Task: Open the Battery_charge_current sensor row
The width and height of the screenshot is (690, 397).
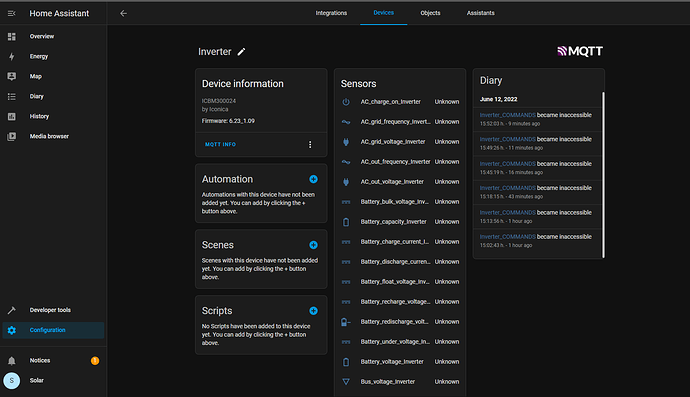Action: tap(400, 242)
